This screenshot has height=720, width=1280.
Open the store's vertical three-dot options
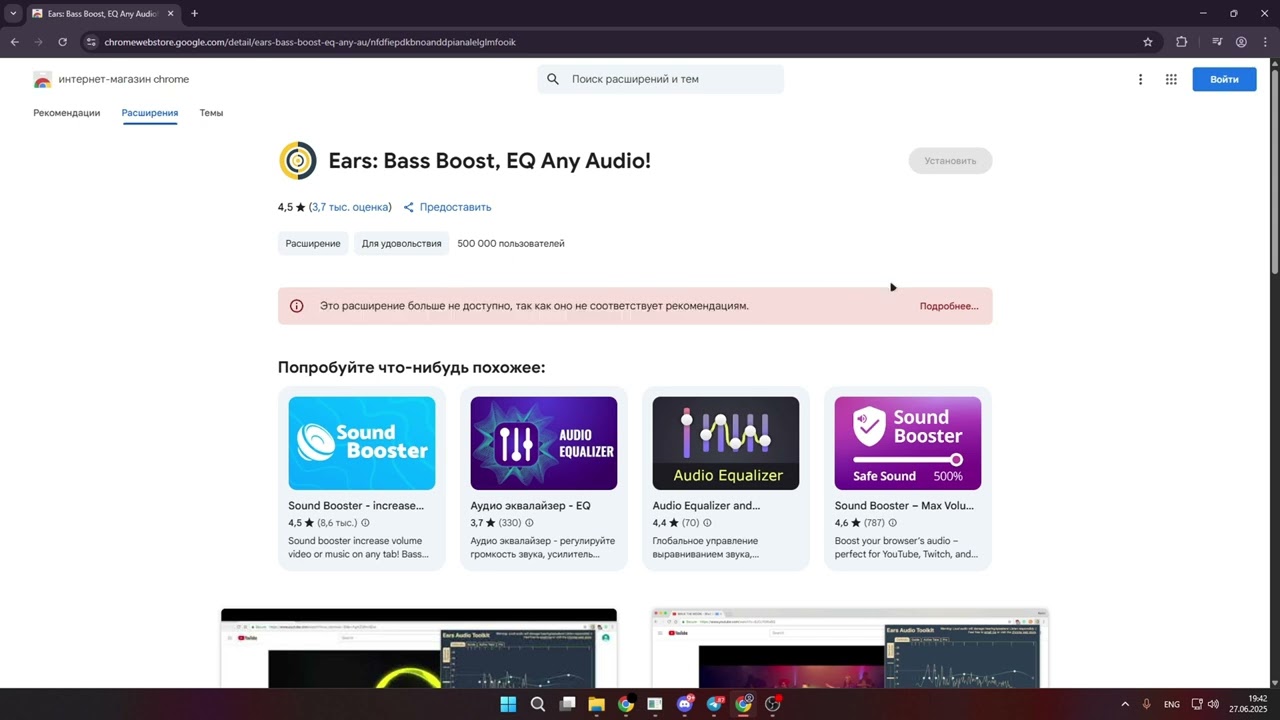pos(1140,79)
